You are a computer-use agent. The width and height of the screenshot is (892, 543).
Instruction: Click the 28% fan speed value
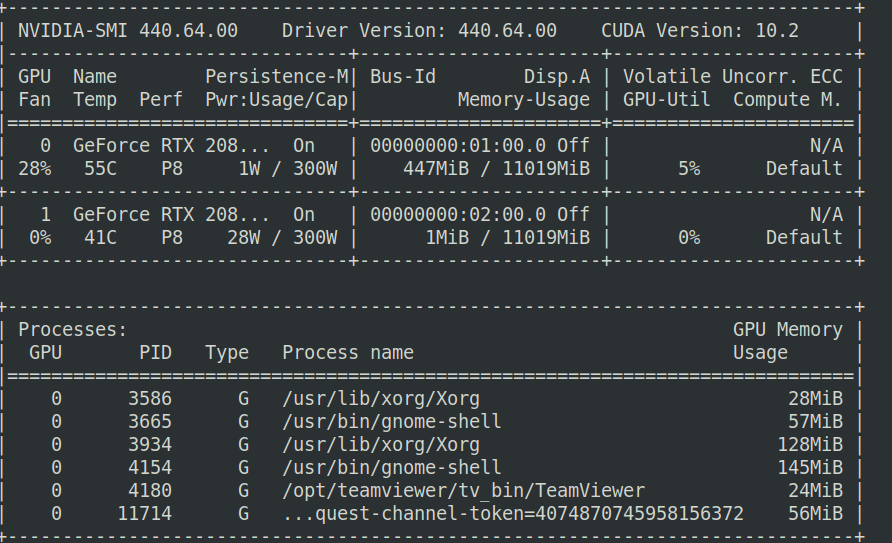pyautogui.click(x=35, y=169)
